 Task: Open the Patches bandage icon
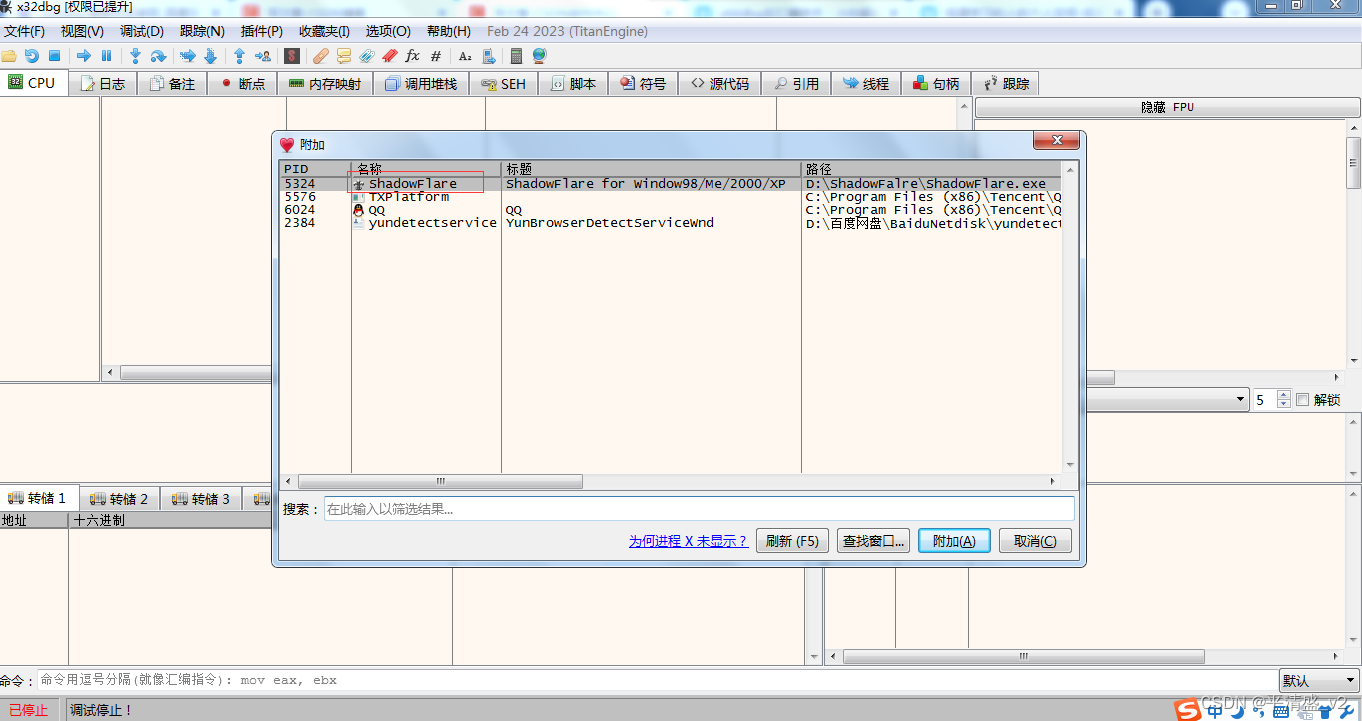(x=321, y=56)
